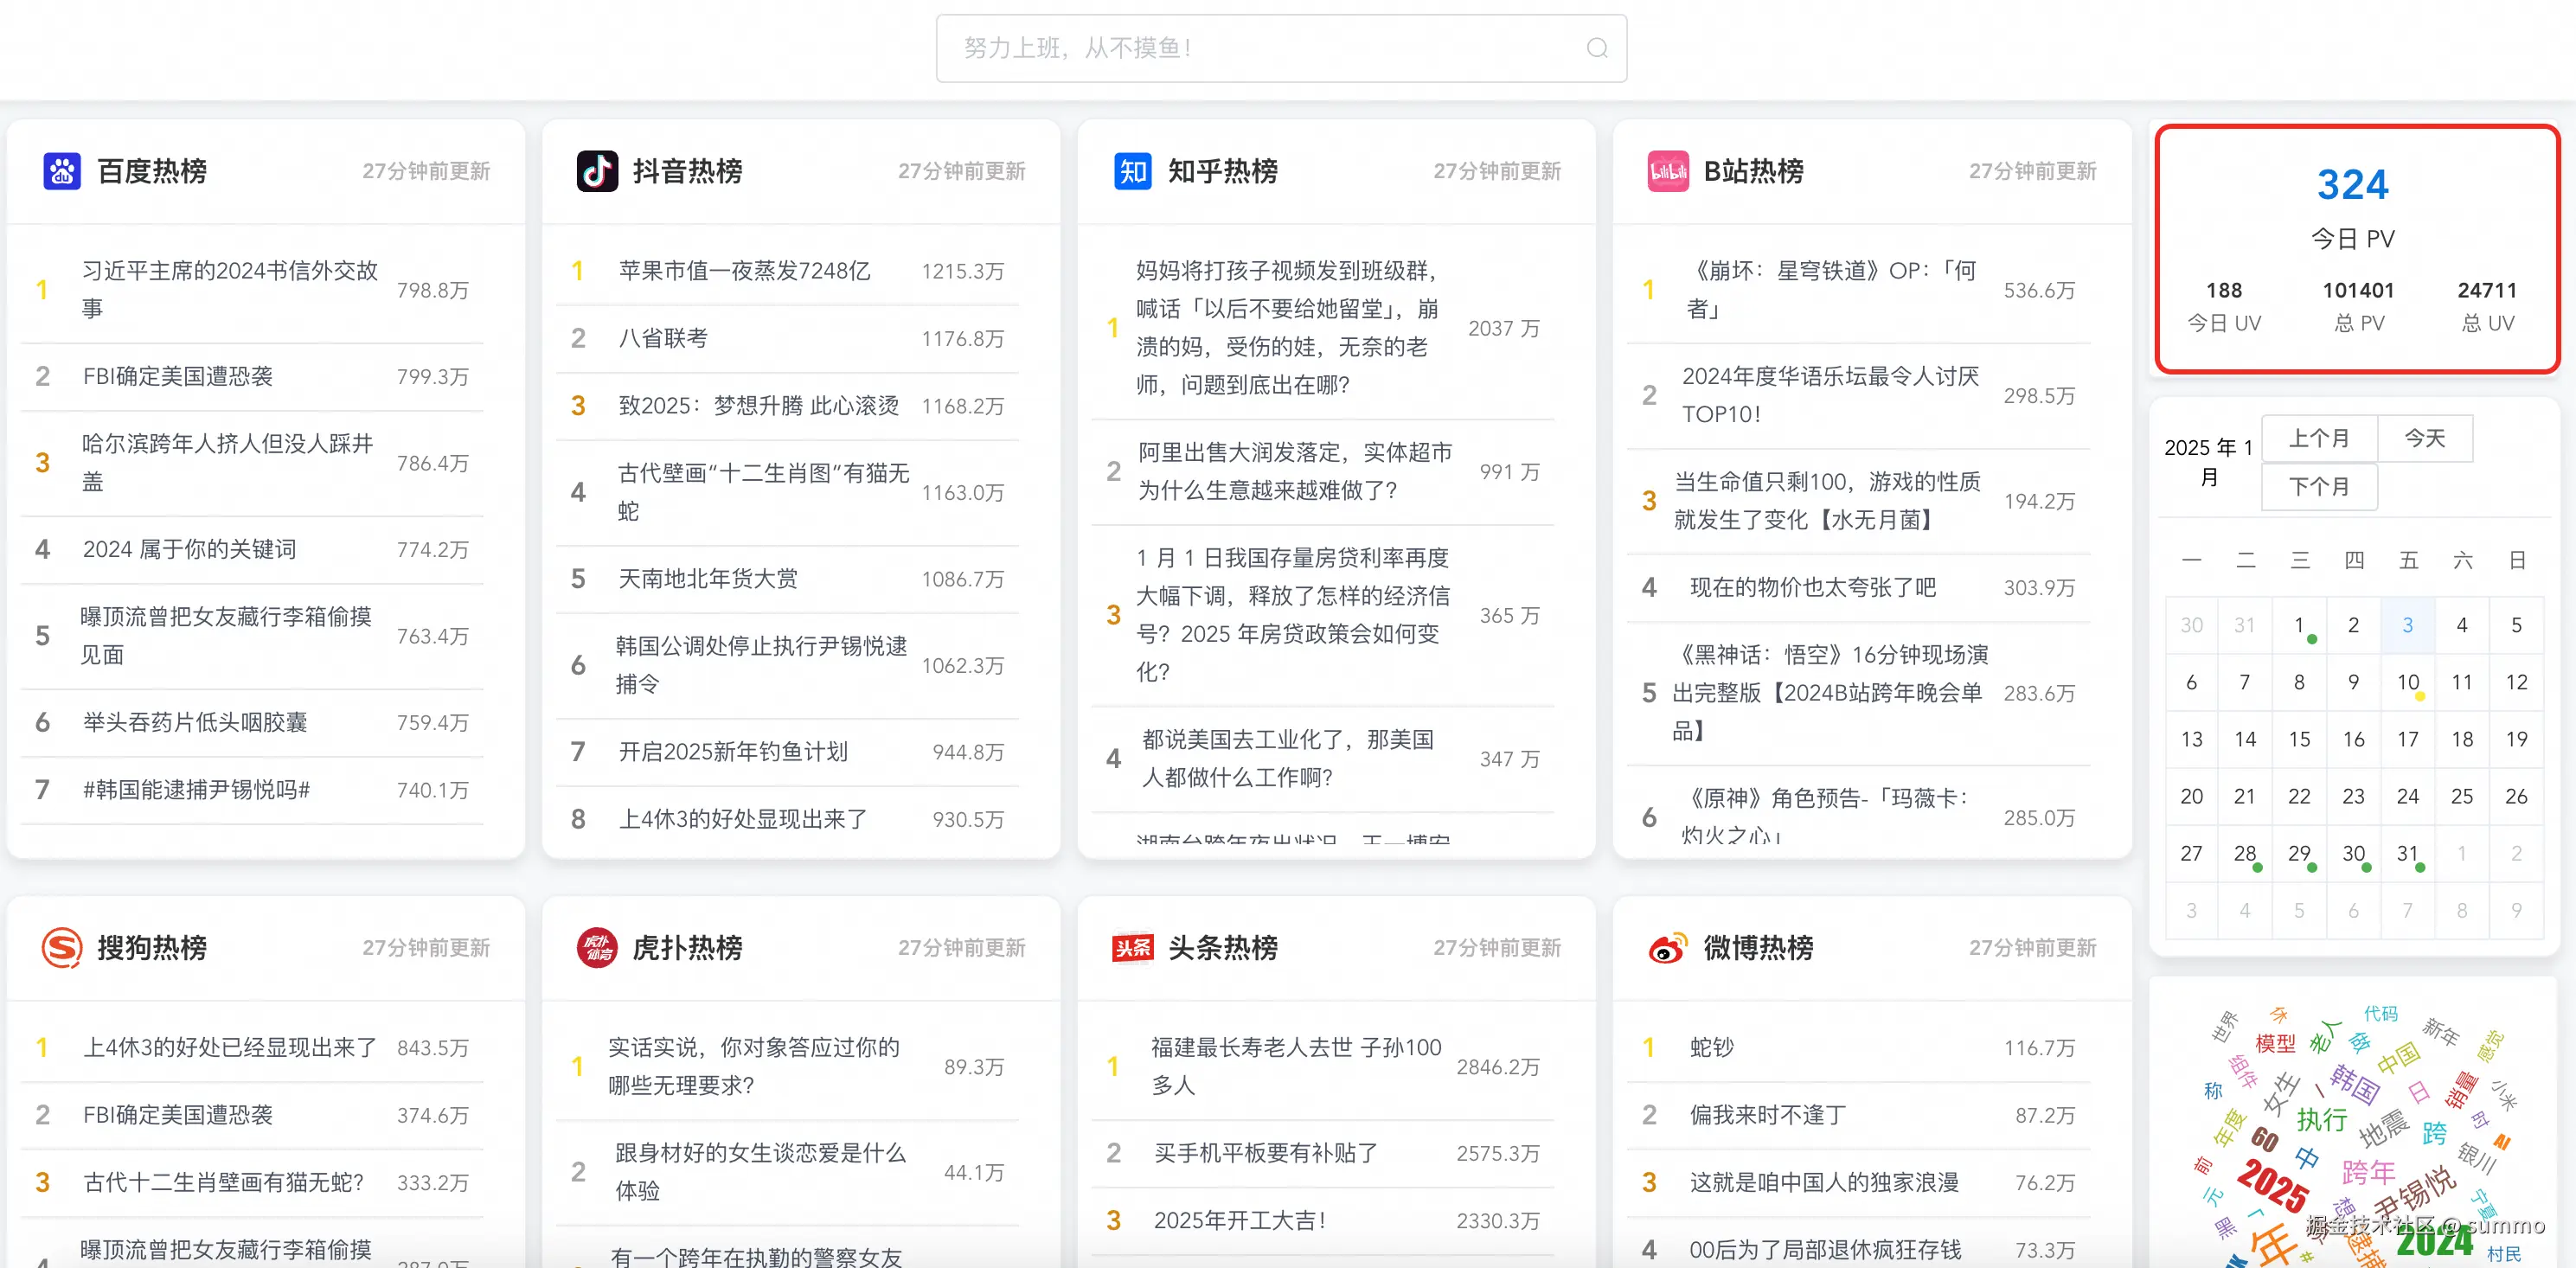The width and height of the screenshot is (2576, 1268).
Task: Click the Zhihu 知 logo icon
Action: 1132,171
